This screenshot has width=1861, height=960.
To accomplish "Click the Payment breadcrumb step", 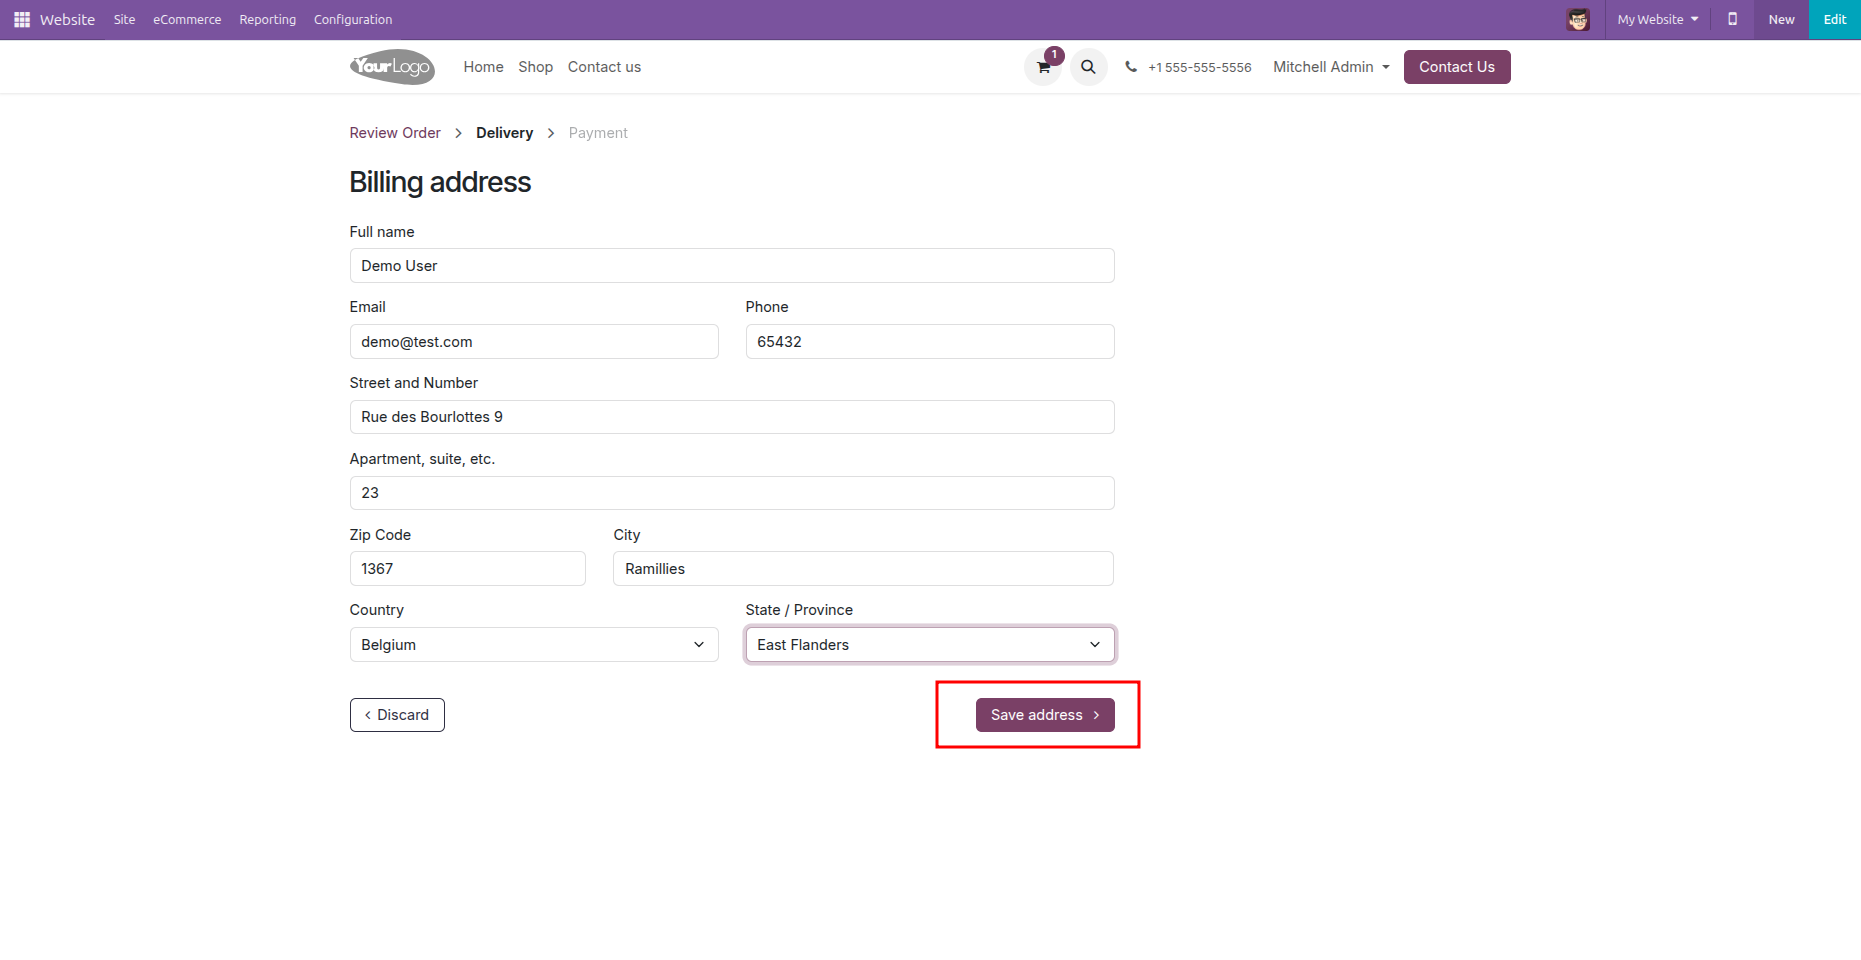I will (598, 133).
